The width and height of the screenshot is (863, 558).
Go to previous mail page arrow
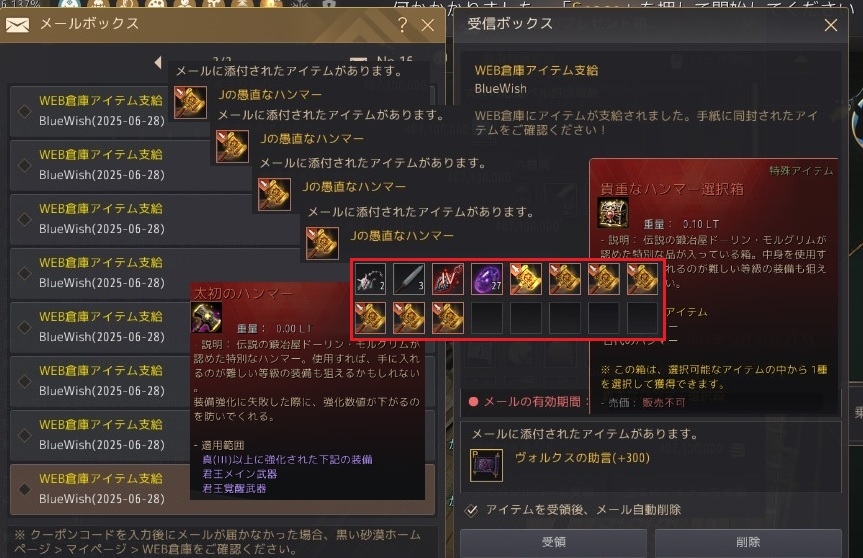(x=158, y=62)
